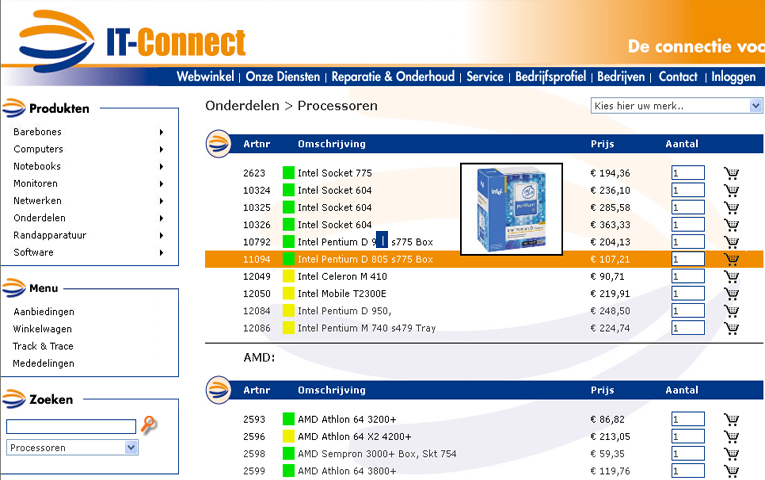765x480 pixels.
Task: Add AMD Athlon 64 3800+ to cart
Action: tap(731, 471)
